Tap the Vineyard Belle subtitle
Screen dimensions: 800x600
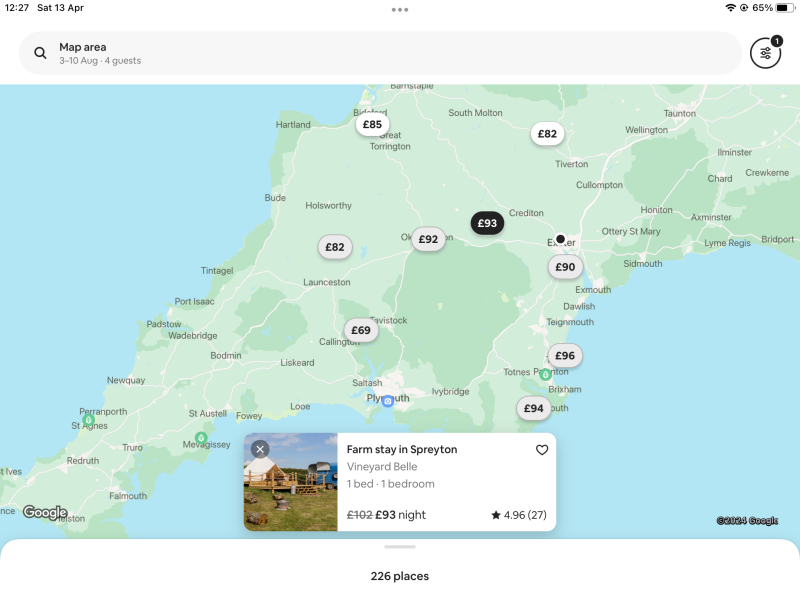coord(382,467)
